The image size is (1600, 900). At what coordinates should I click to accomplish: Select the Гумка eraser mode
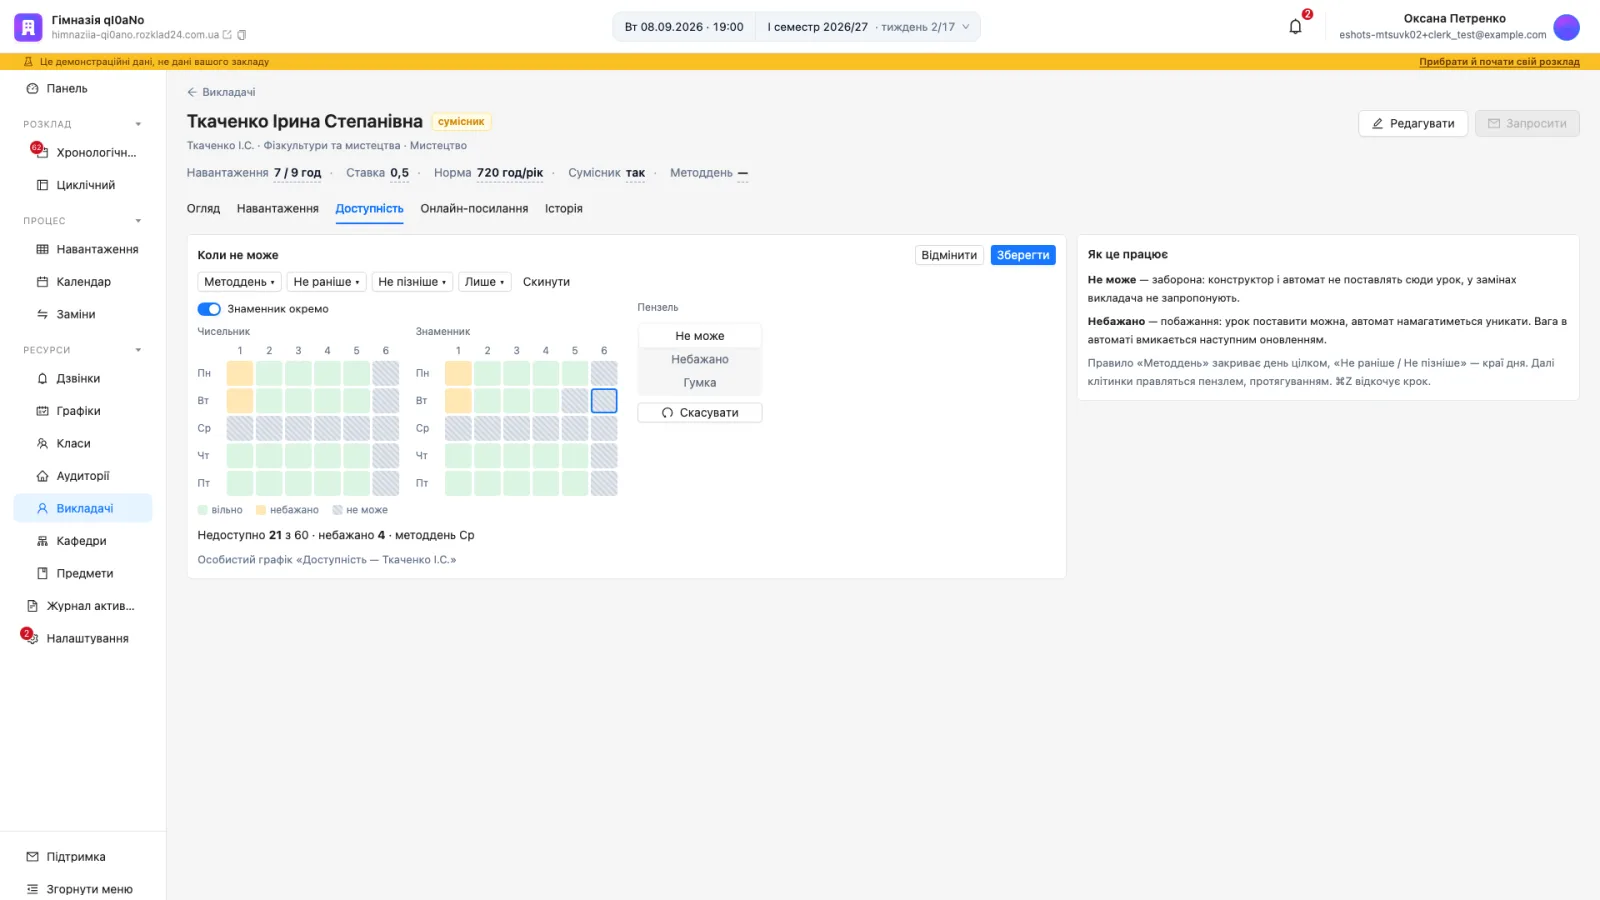click(700, 383)
